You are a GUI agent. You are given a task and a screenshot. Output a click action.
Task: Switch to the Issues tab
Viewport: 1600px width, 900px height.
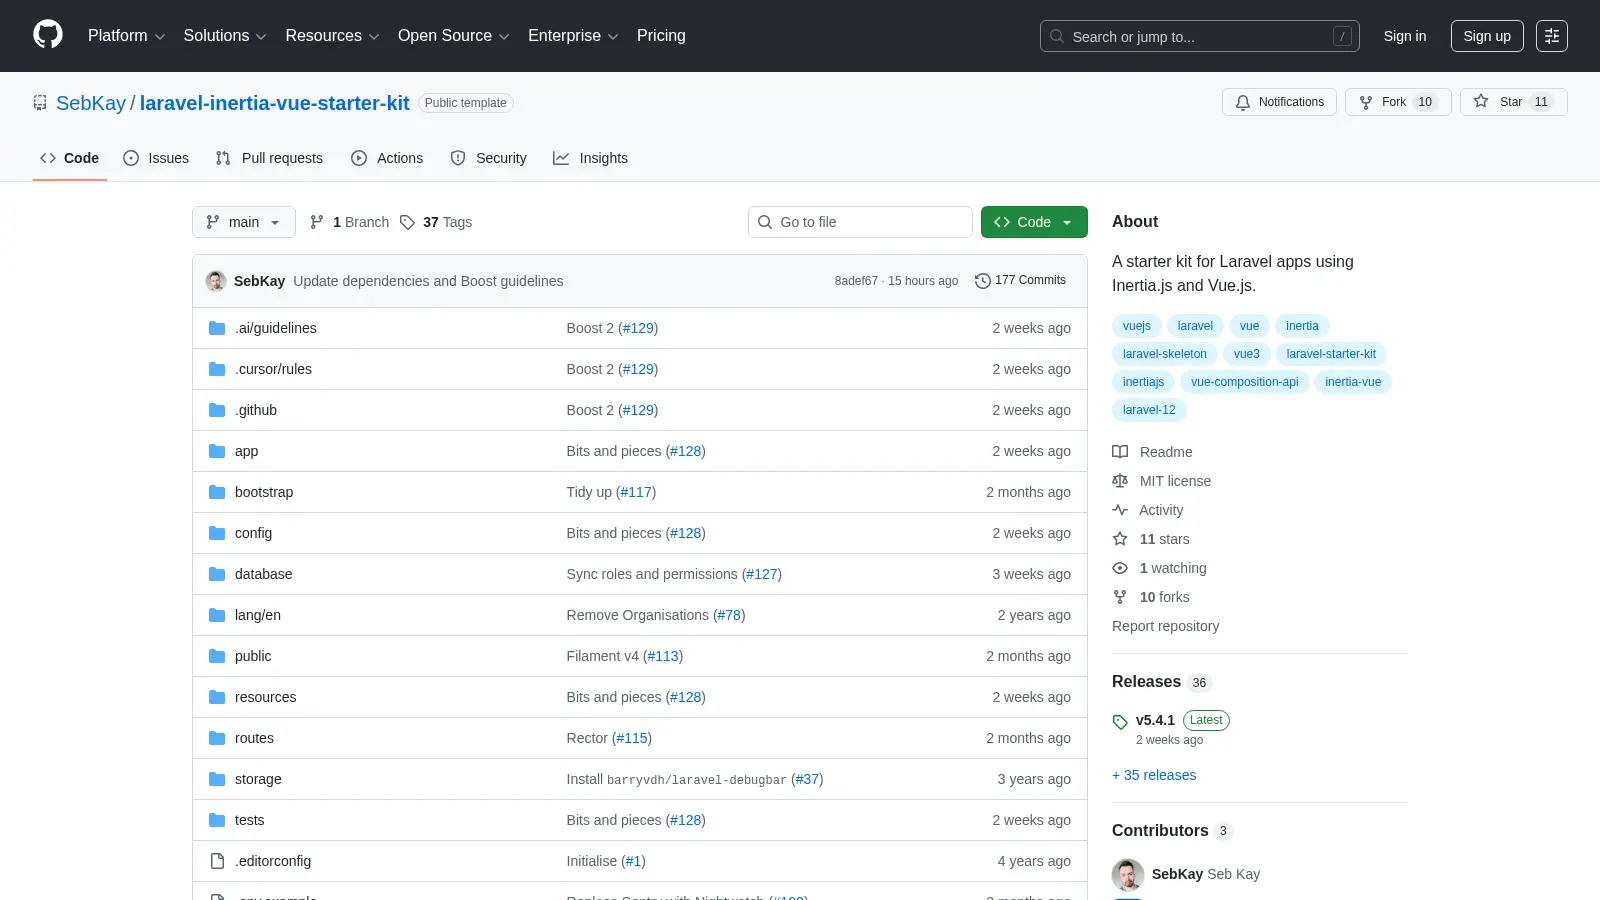point(156,158)
